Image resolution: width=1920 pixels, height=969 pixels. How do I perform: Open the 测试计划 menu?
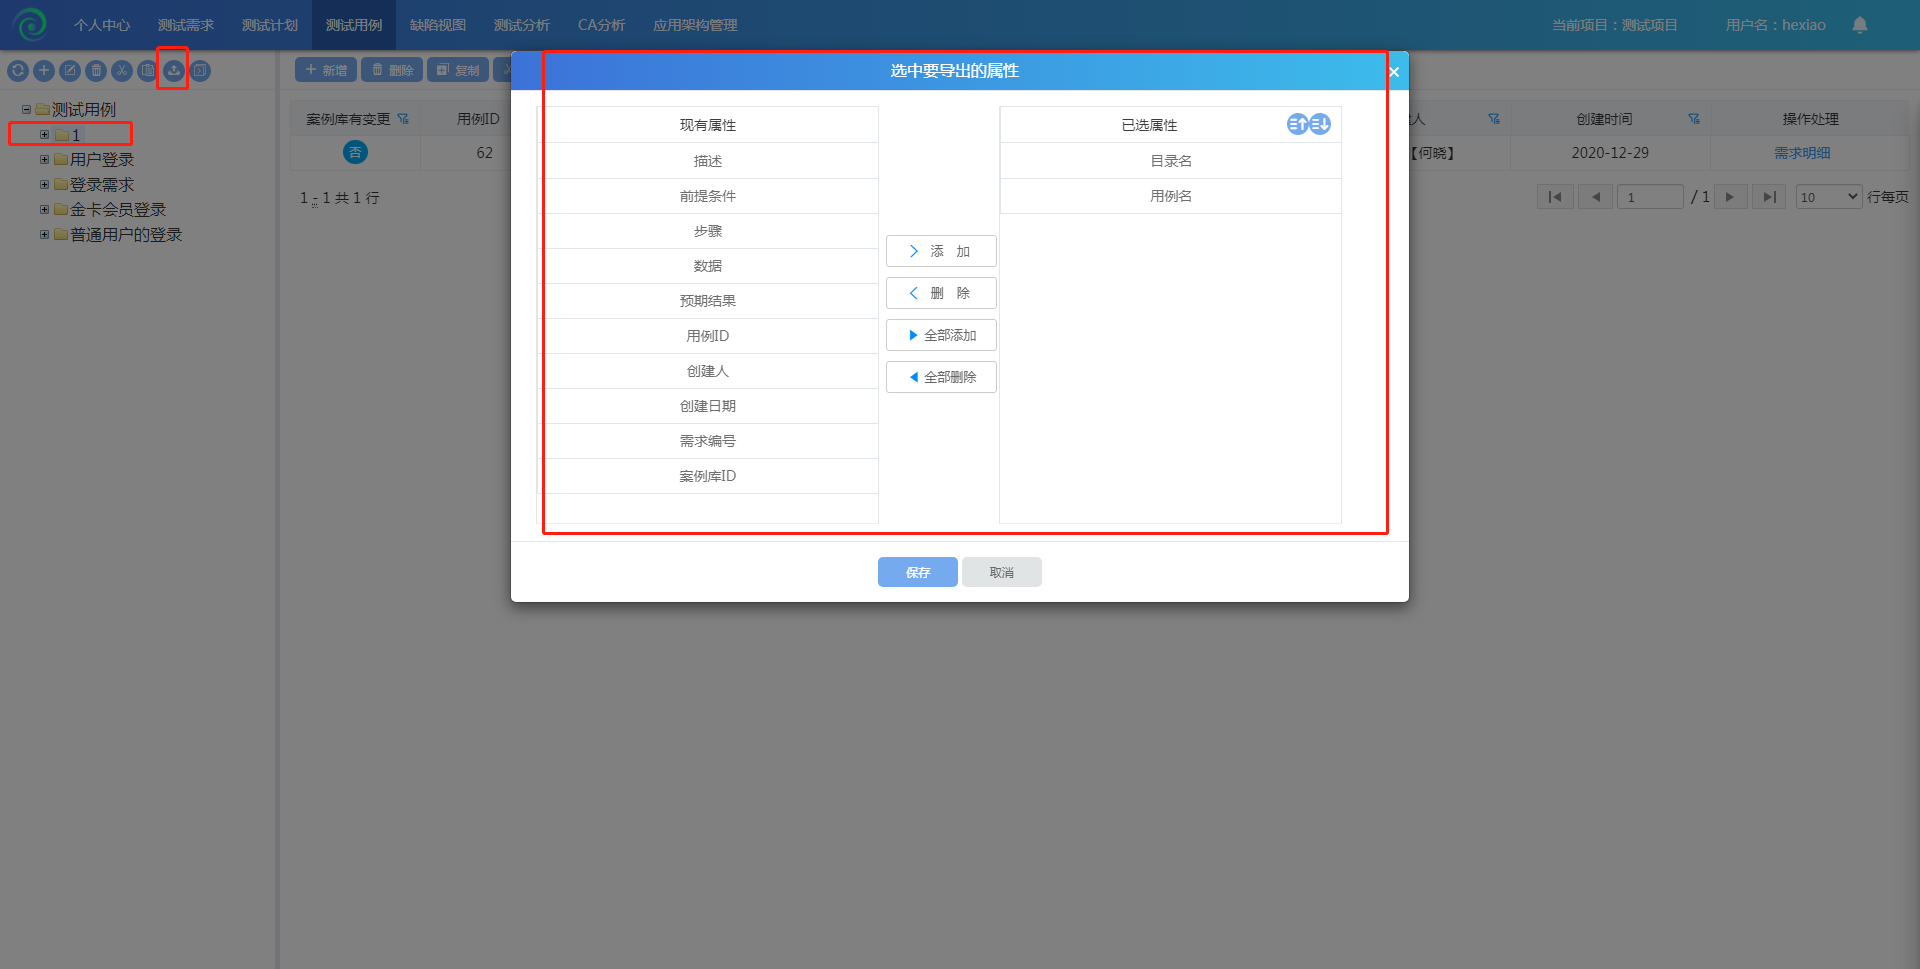270,25
